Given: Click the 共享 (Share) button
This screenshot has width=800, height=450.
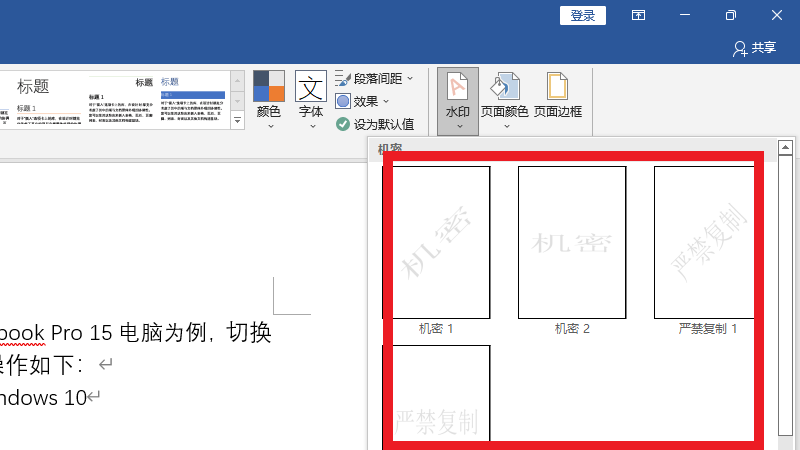Looking at the screenshot, I should tap(754, 47).
